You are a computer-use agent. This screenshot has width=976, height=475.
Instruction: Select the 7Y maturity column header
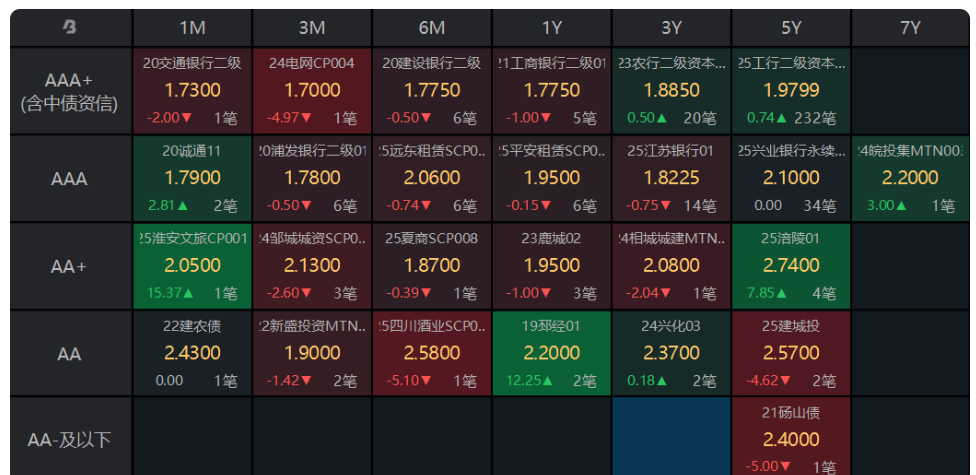[x=910, y=28]
